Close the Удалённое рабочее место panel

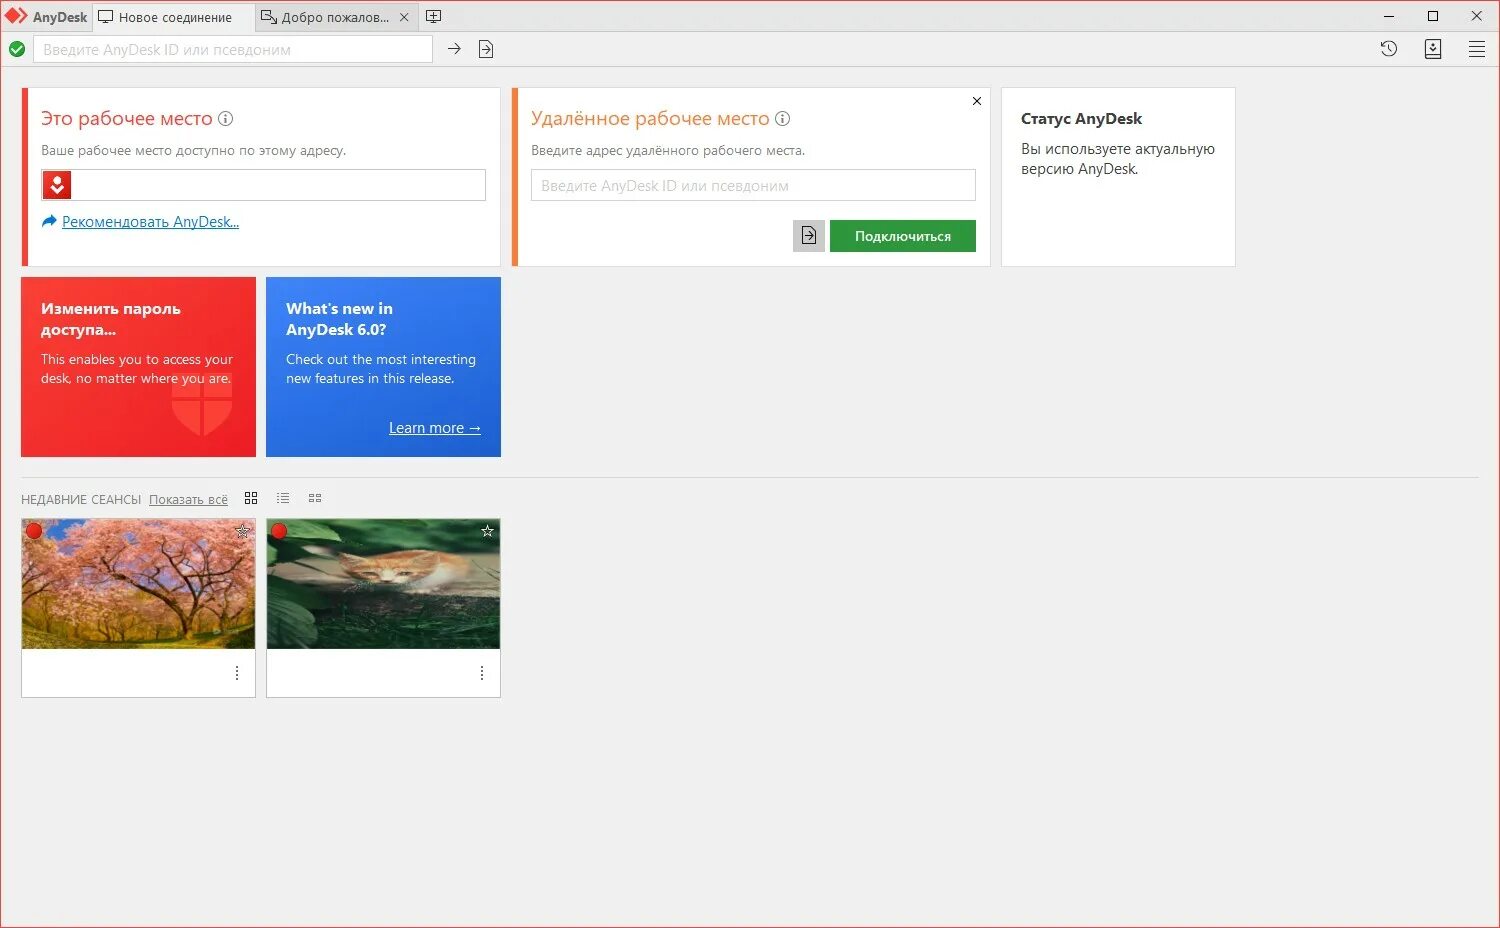click(x=977, y=101)
